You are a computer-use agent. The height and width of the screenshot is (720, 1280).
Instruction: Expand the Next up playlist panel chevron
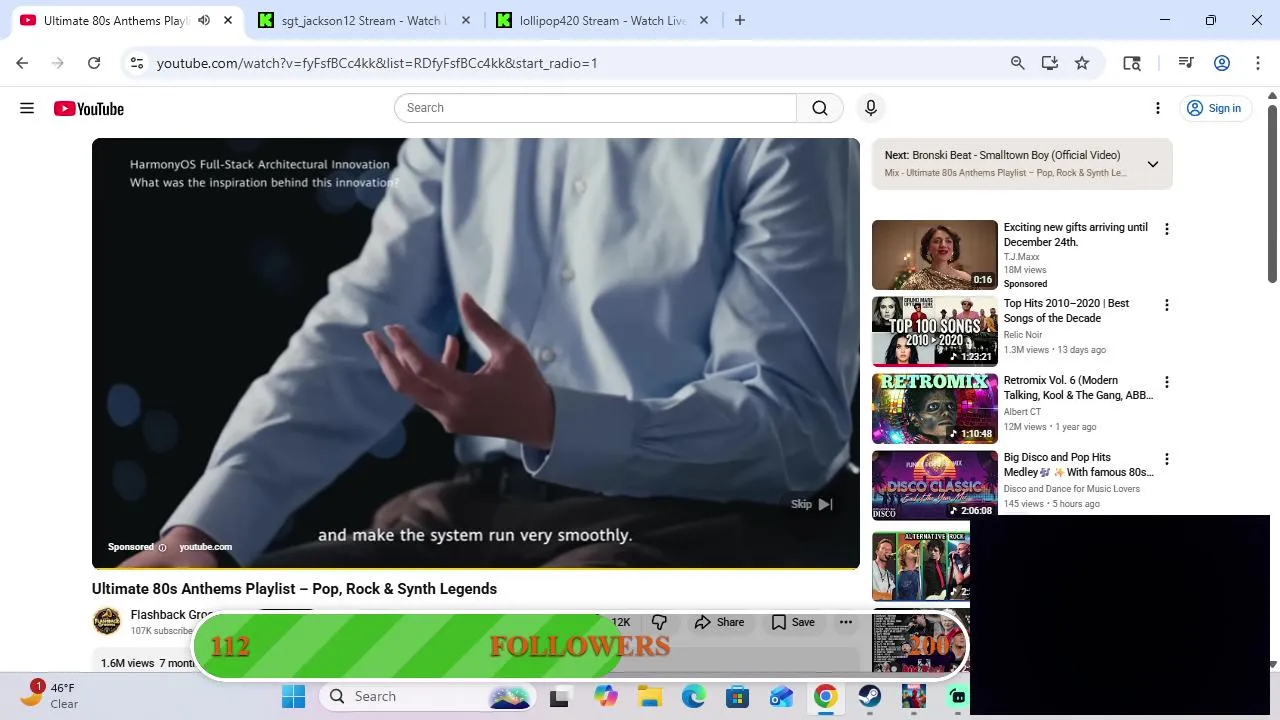tap(1152, 164)
